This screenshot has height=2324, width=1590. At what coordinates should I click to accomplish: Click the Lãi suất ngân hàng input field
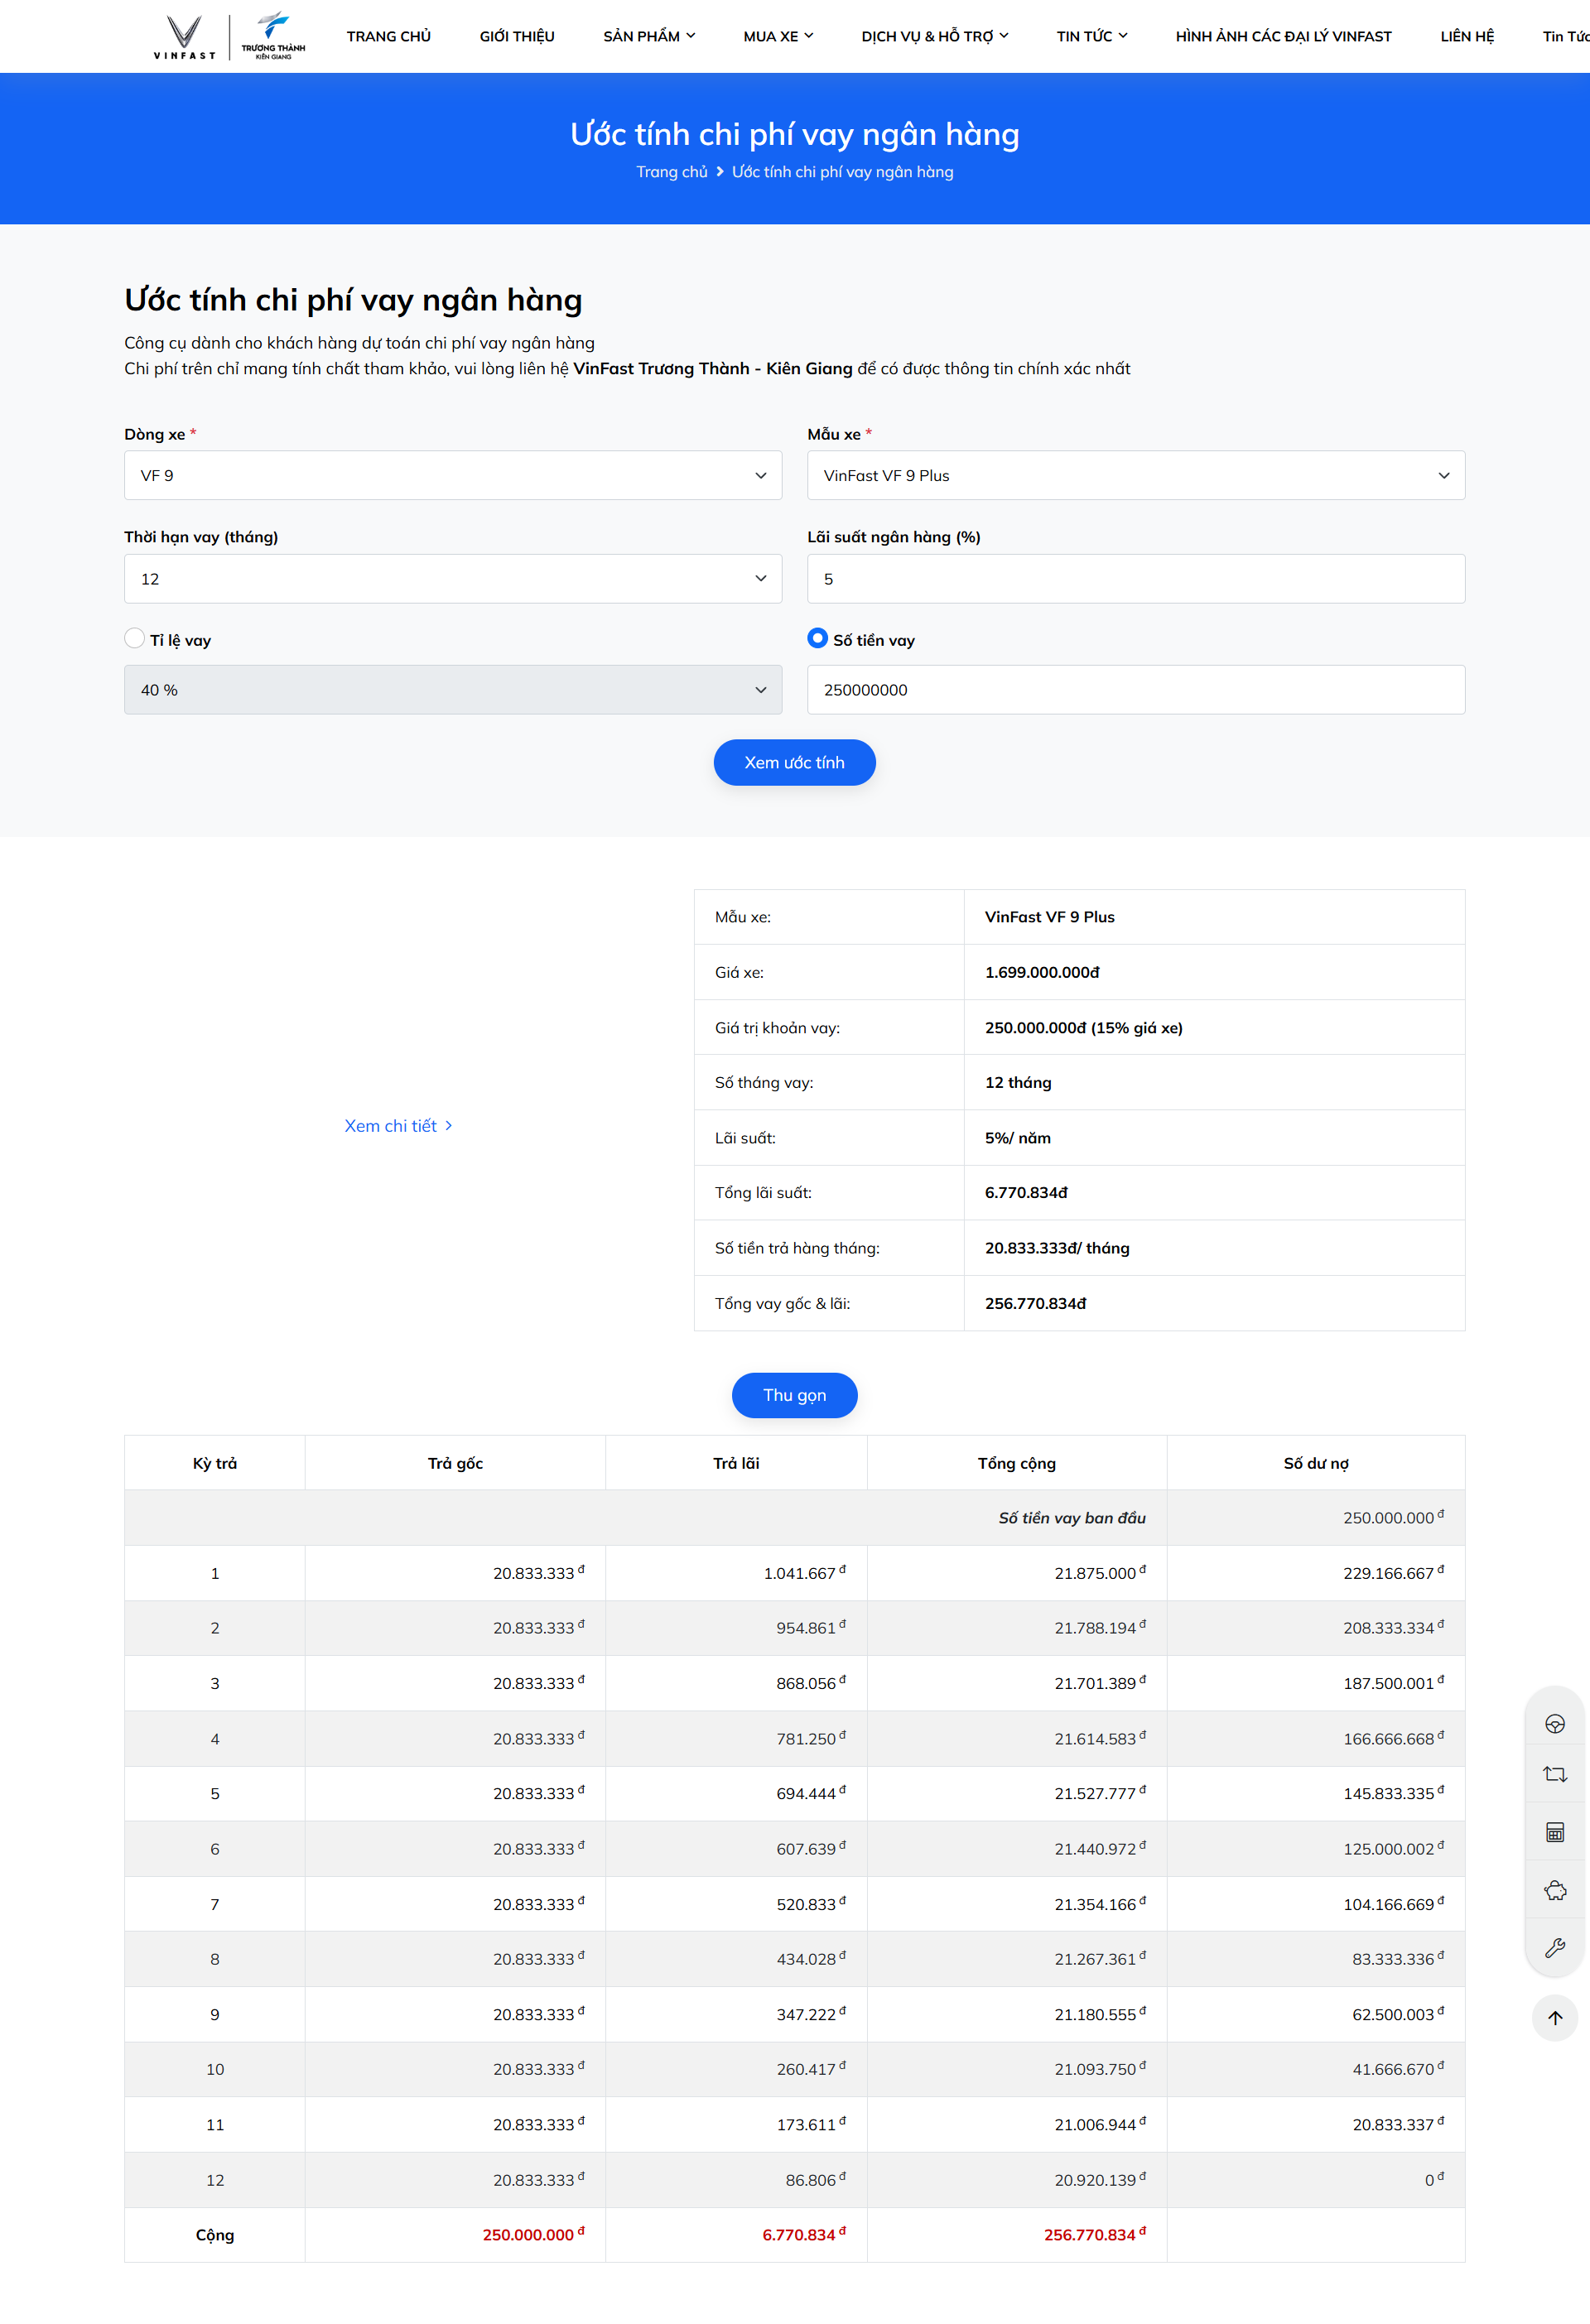point(1135,579)
